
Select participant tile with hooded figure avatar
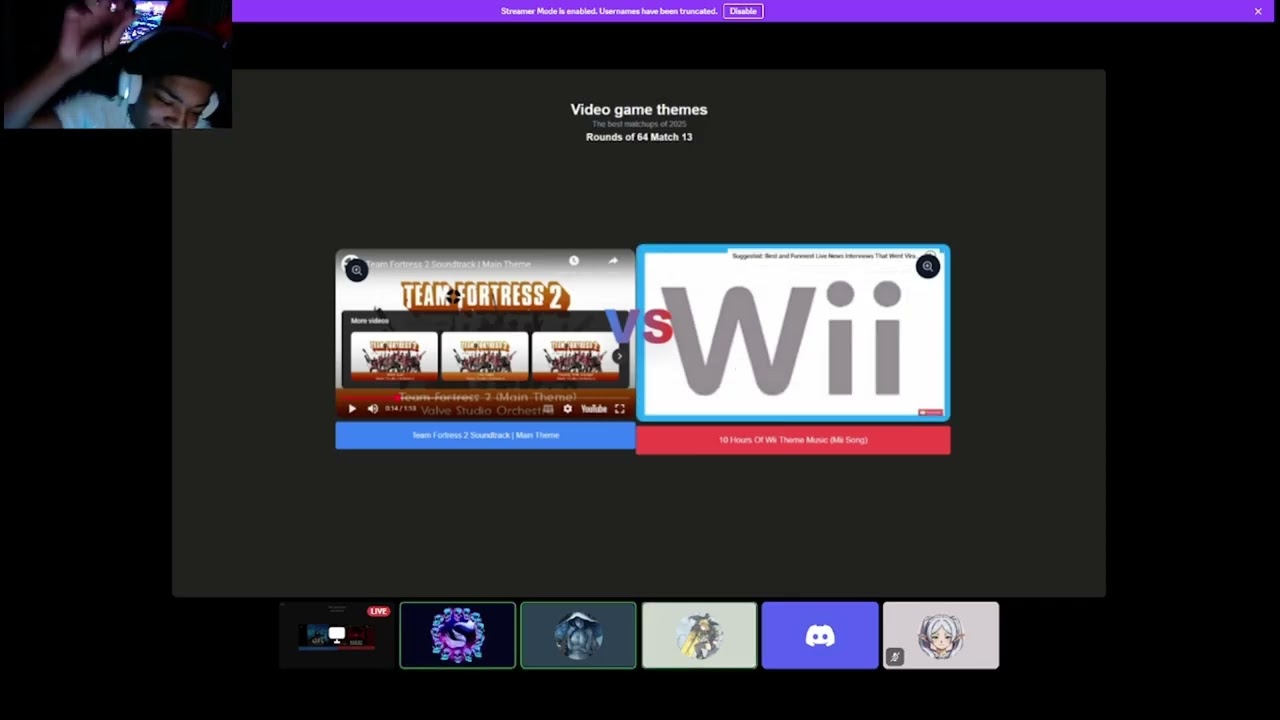click(578, 635)
